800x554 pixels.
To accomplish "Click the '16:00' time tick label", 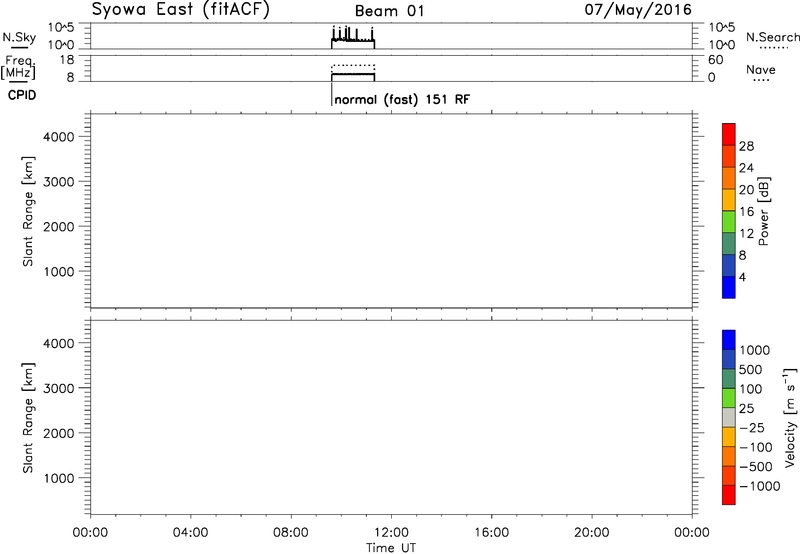I will click(491, 533).
